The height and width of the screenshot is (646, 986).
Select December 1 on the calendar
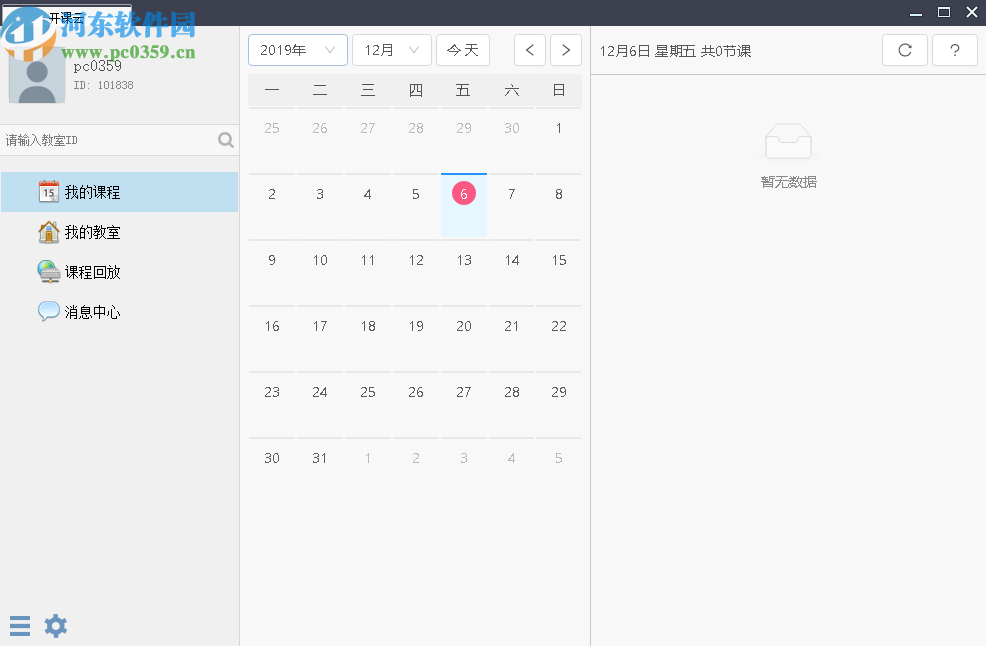(x=558, y=141)
